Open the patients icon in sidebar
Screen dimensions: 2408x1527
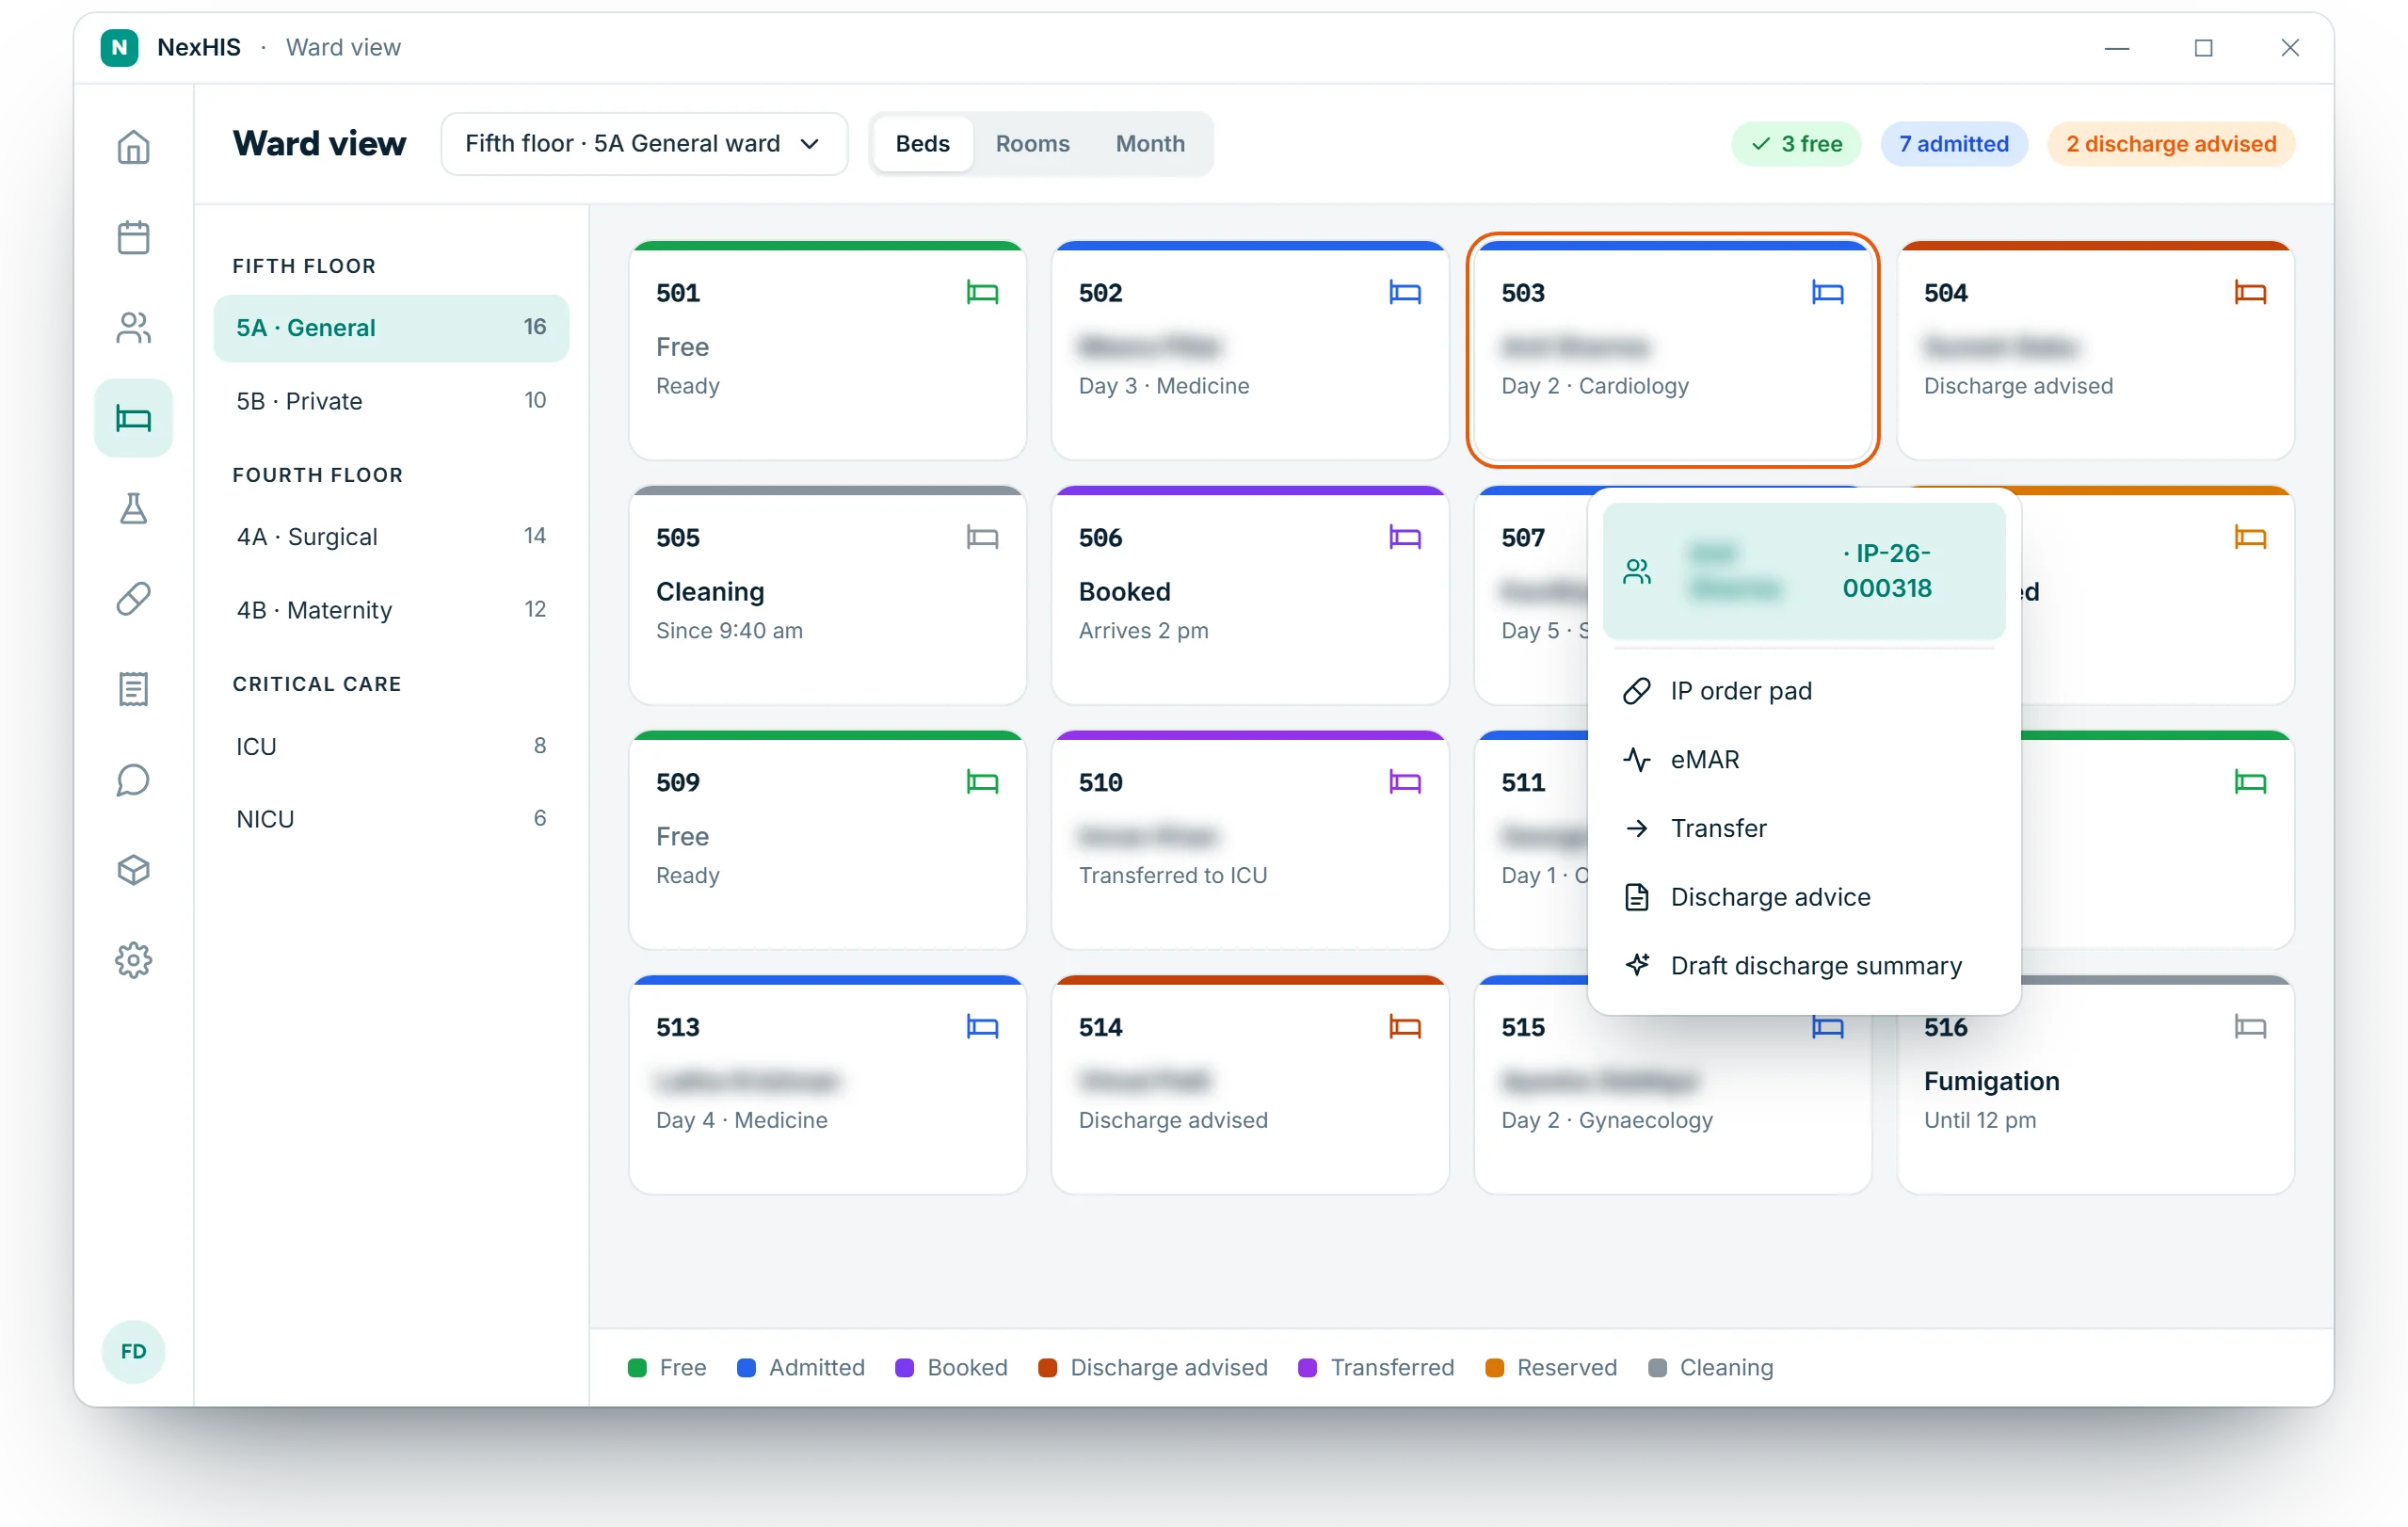coord(133,327)
